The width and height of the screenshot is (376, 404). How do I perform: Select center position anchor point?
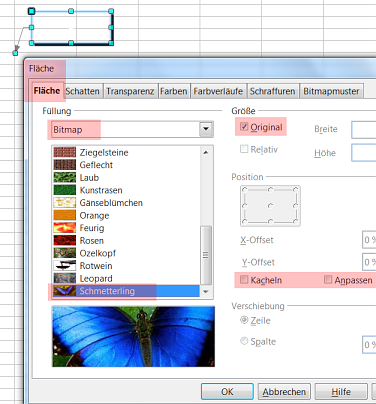[270, 206]
